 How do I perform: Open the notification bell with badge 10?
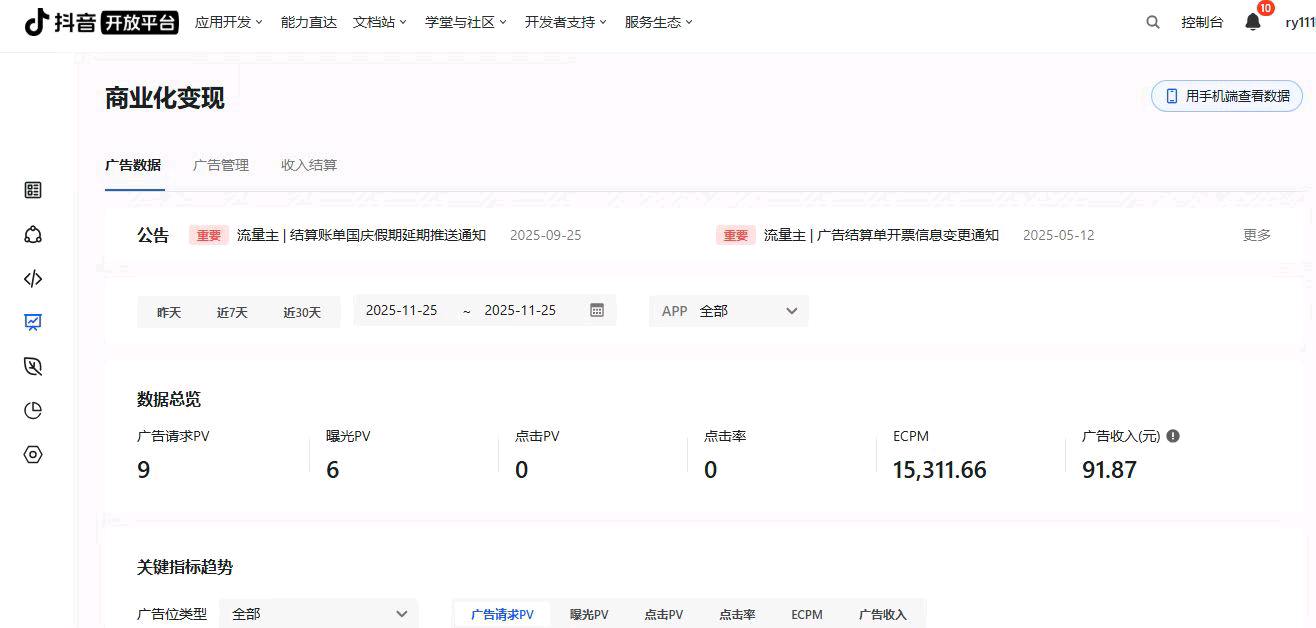1252,21
